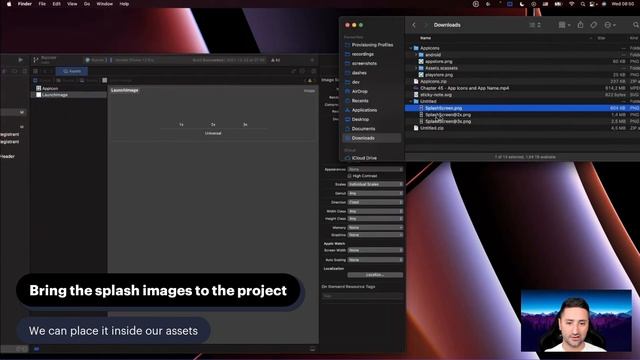This screenshot has width=640, height=360.
Task: Select the SplashScreen.png file row
Action: click(522, 108)
